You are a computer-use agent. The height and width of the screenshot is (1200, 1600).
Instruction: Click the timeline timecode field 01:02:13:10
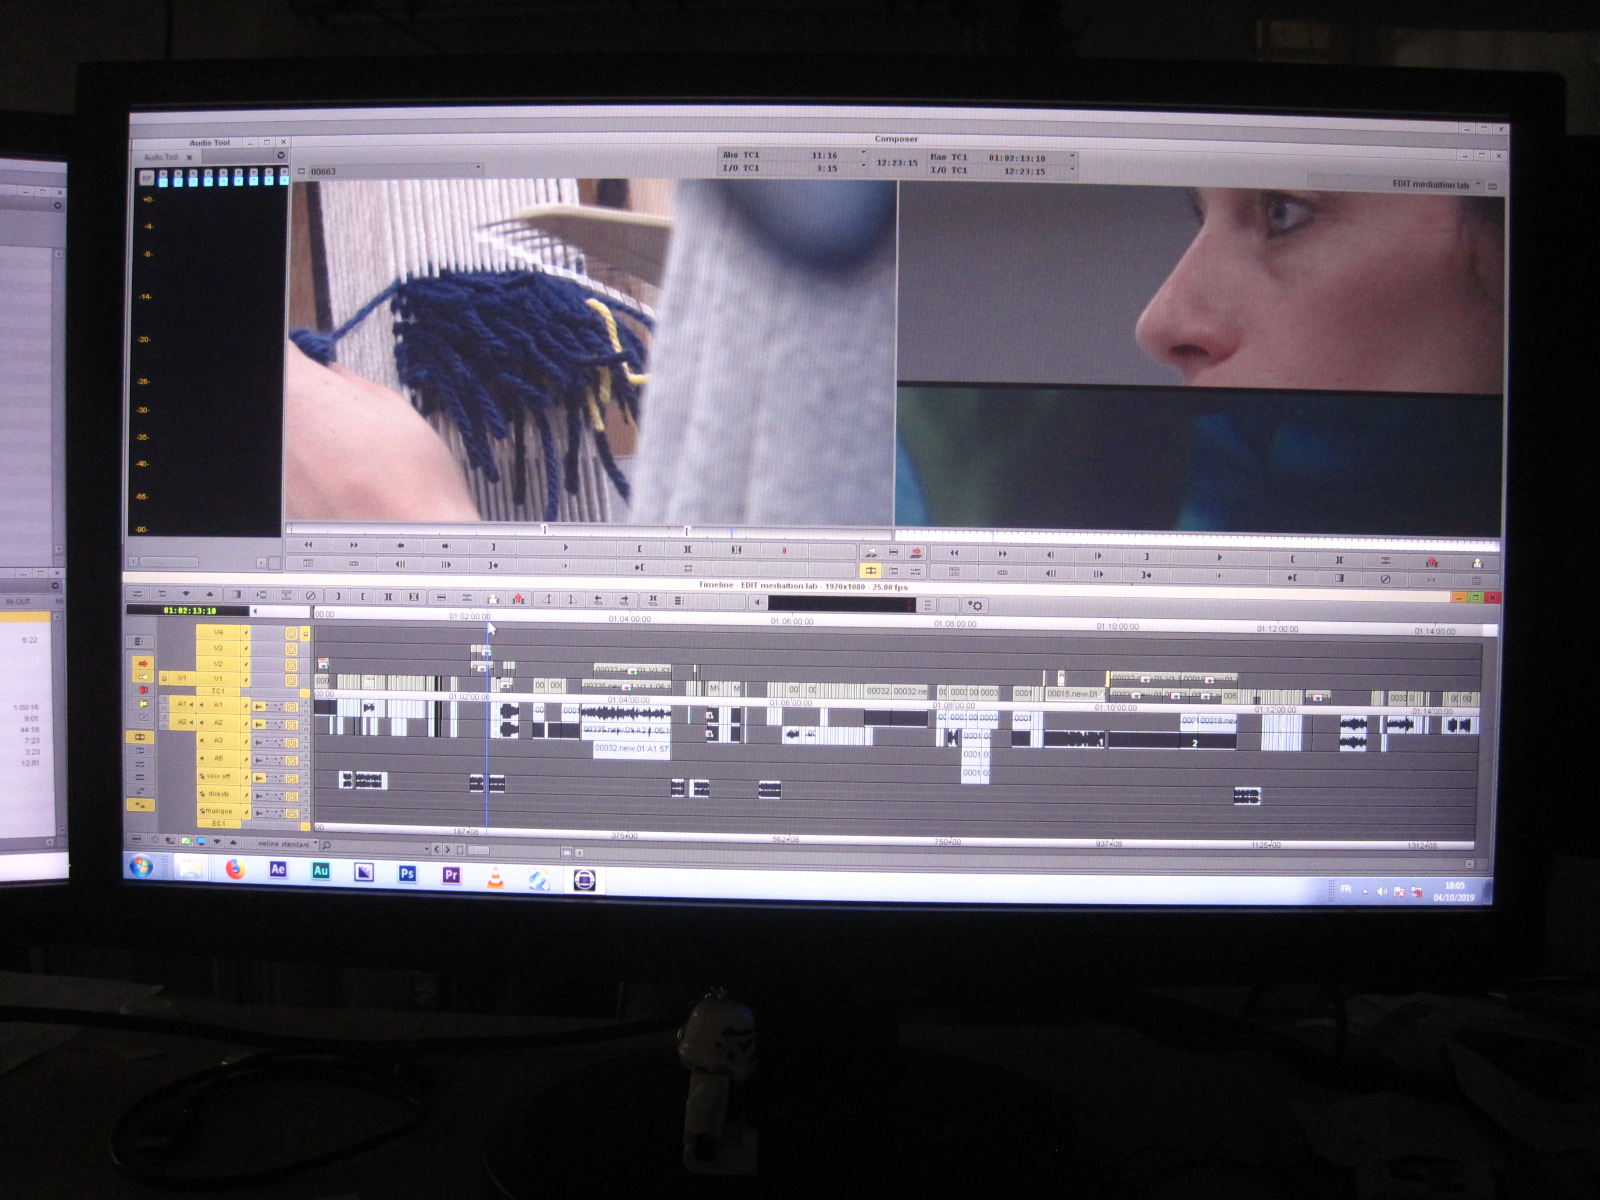coord(189,610)
